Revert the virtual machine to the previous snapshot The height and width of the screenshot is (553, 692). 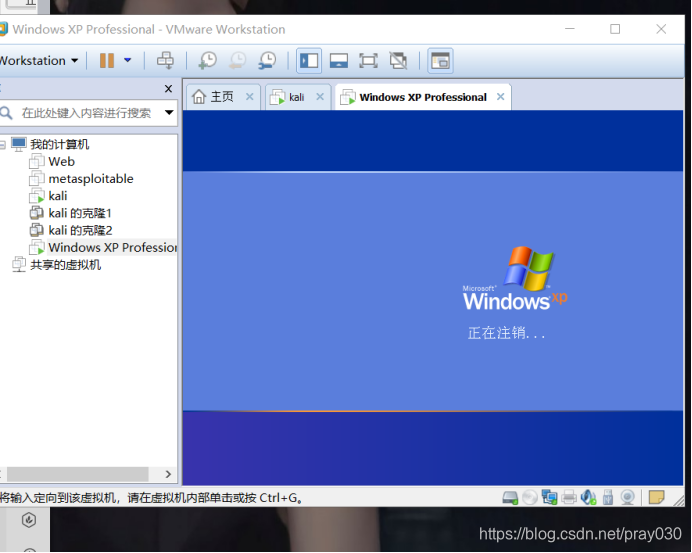(x=237, y=60)
